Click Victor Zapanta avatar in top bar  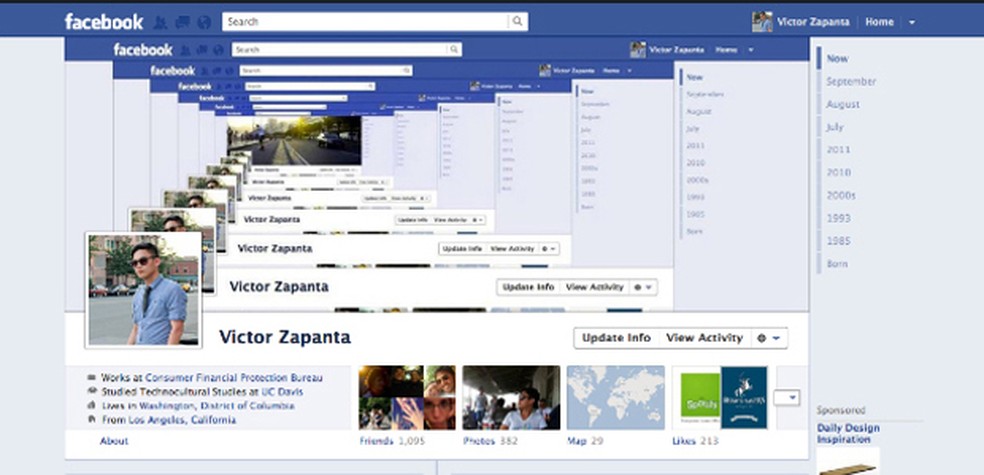pos(762,21)
